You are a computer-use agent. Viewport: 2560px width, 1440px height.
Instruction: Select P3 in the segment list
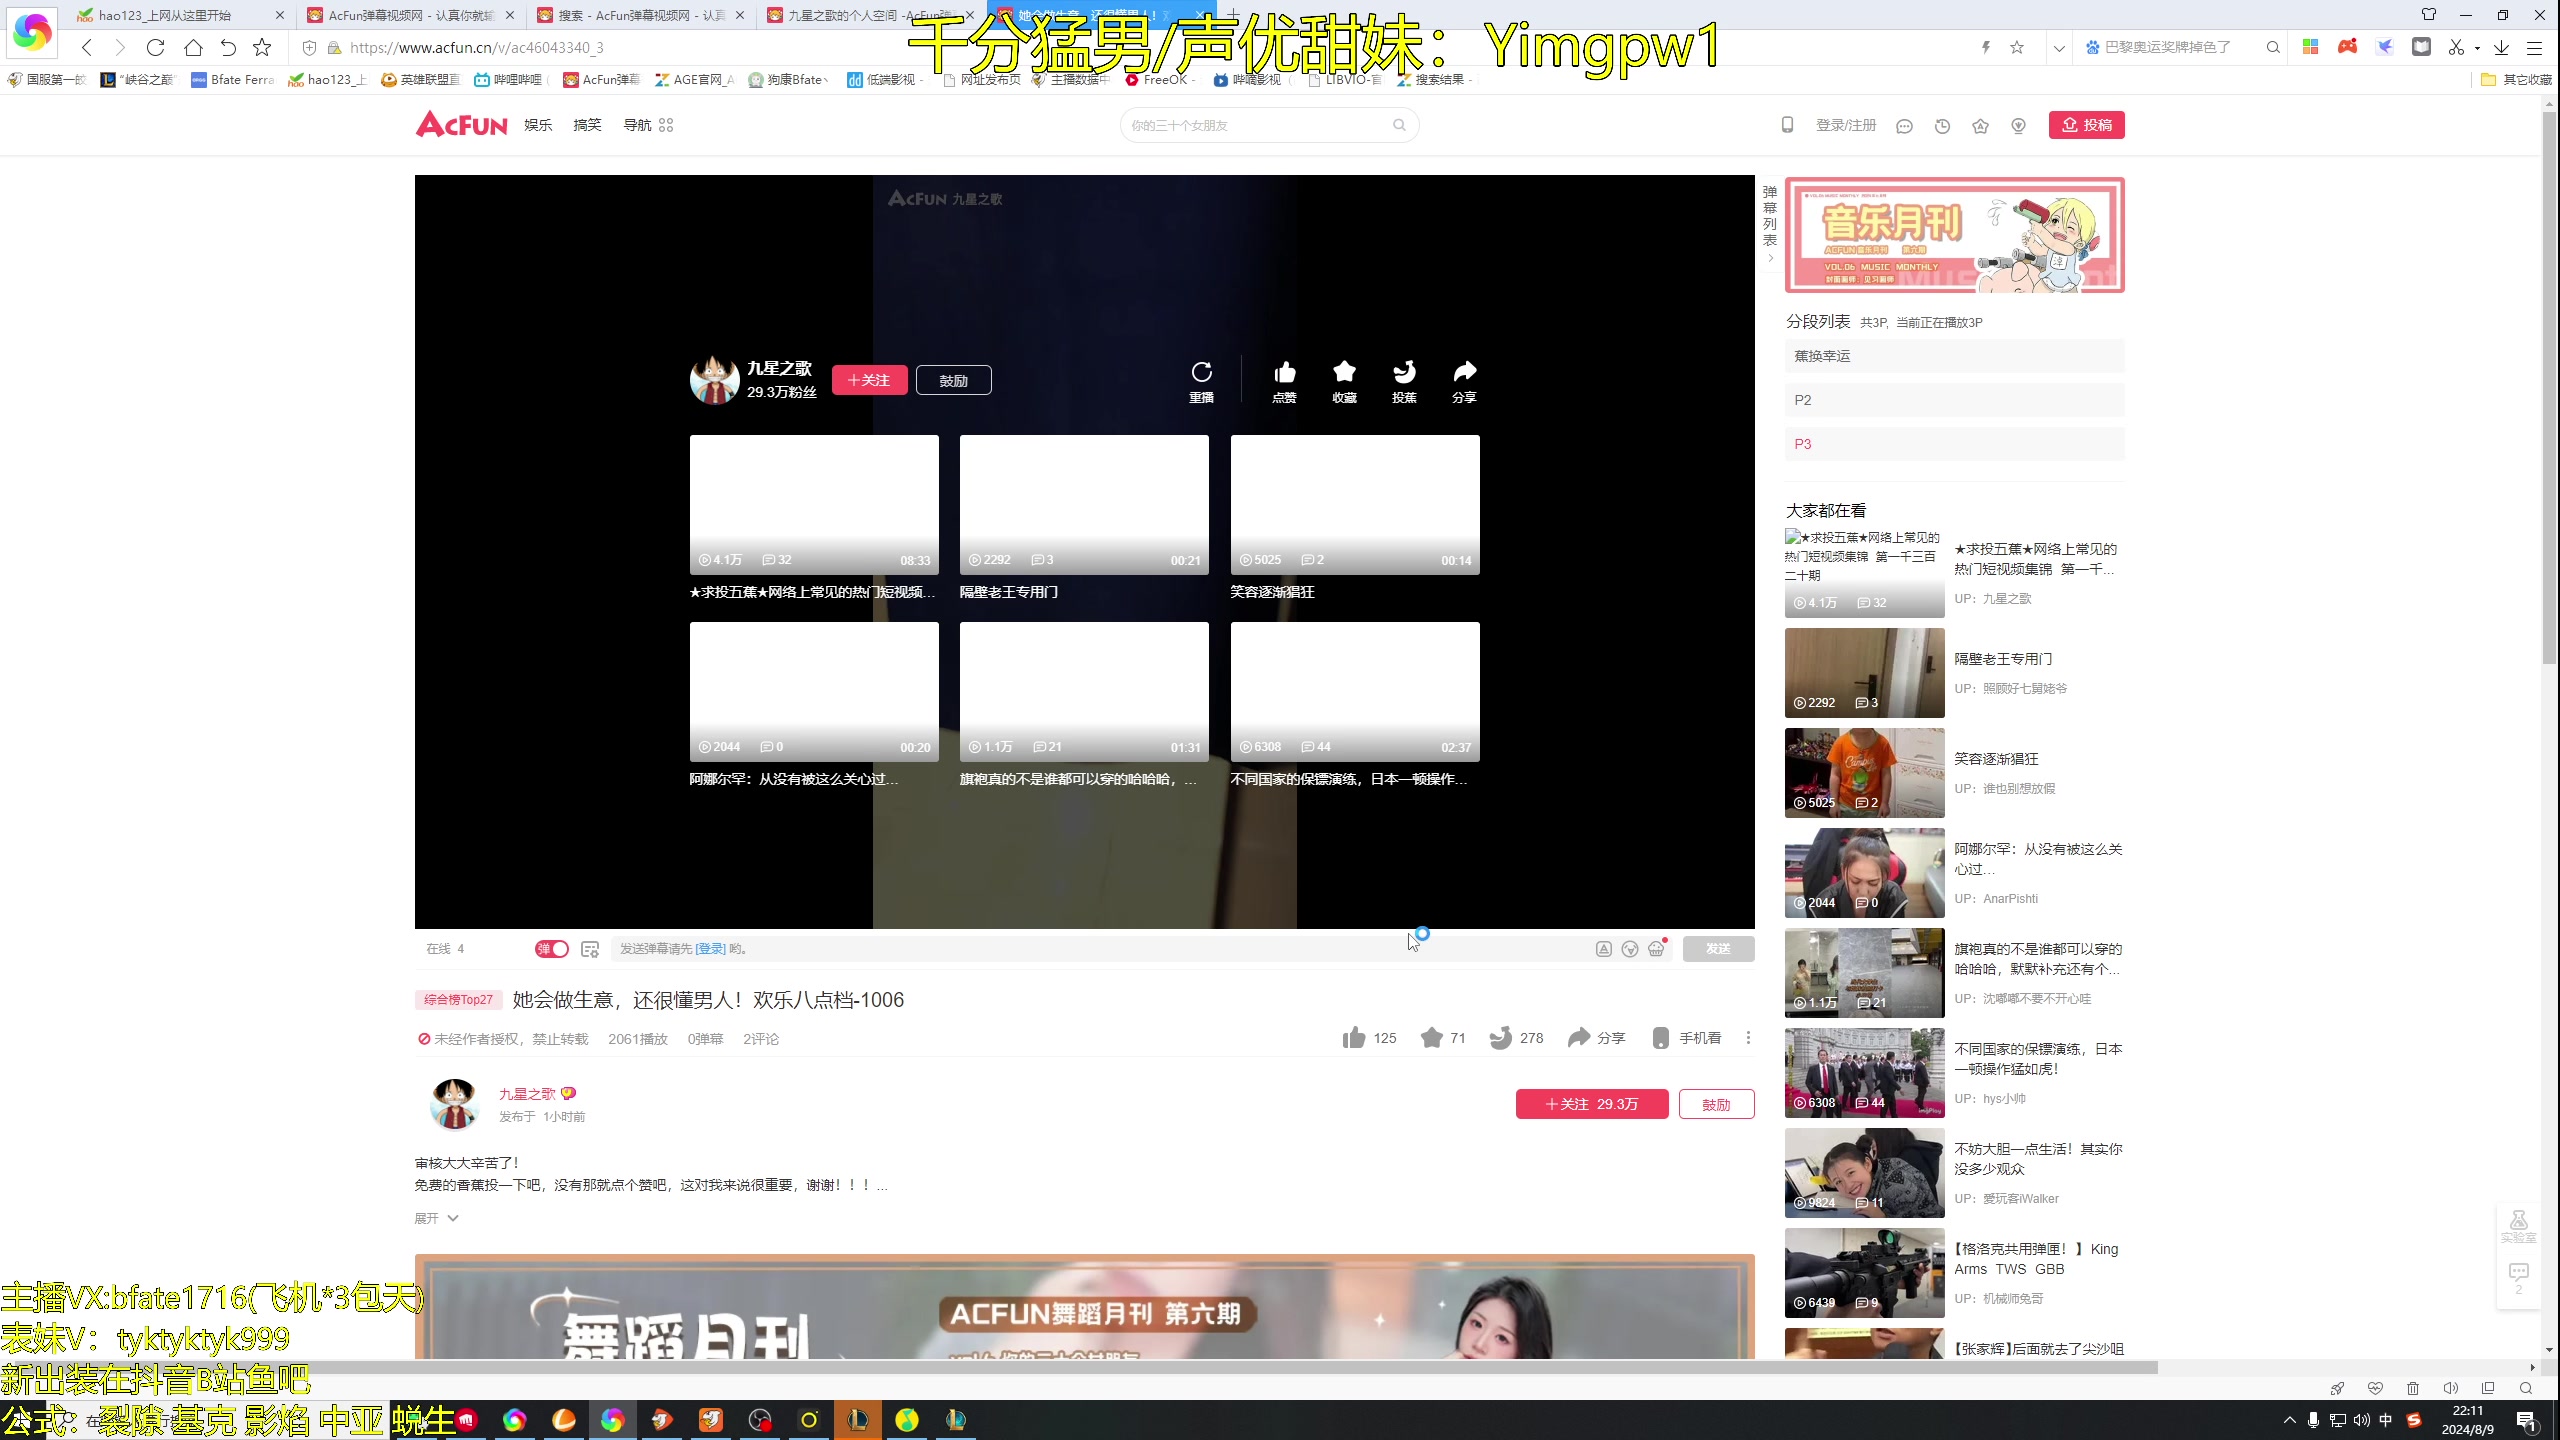click(1954, 444)
